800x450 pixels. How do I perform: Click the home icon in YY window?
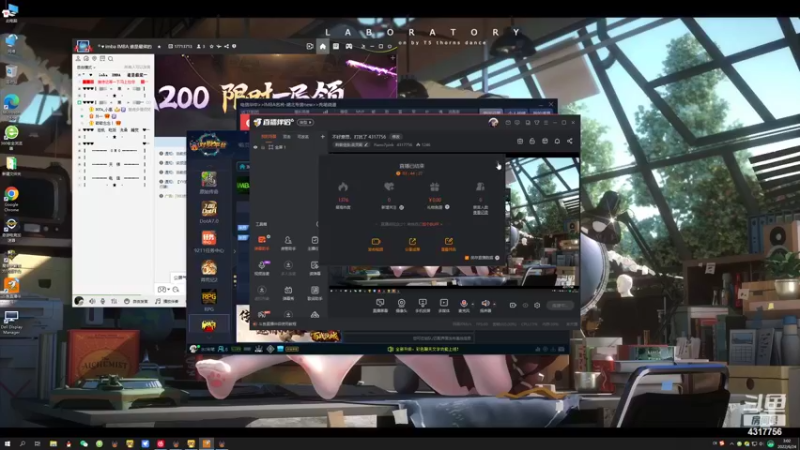(322, 46)
